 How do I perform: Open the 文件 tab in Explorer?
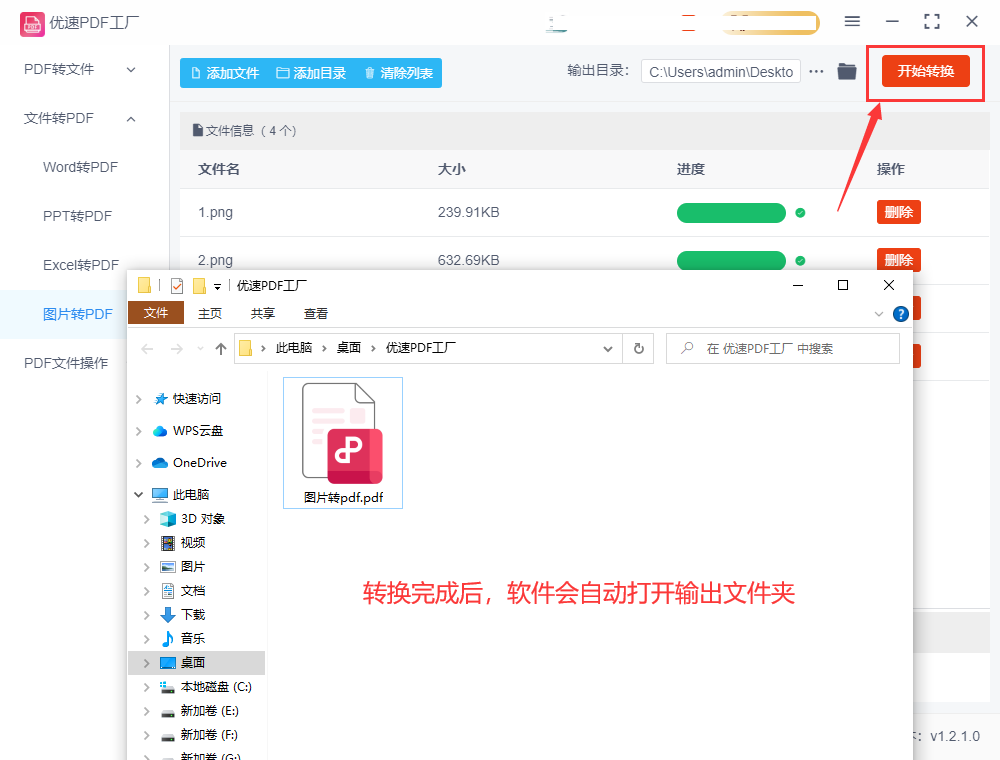pyautogui.click(x=156, y=313)
